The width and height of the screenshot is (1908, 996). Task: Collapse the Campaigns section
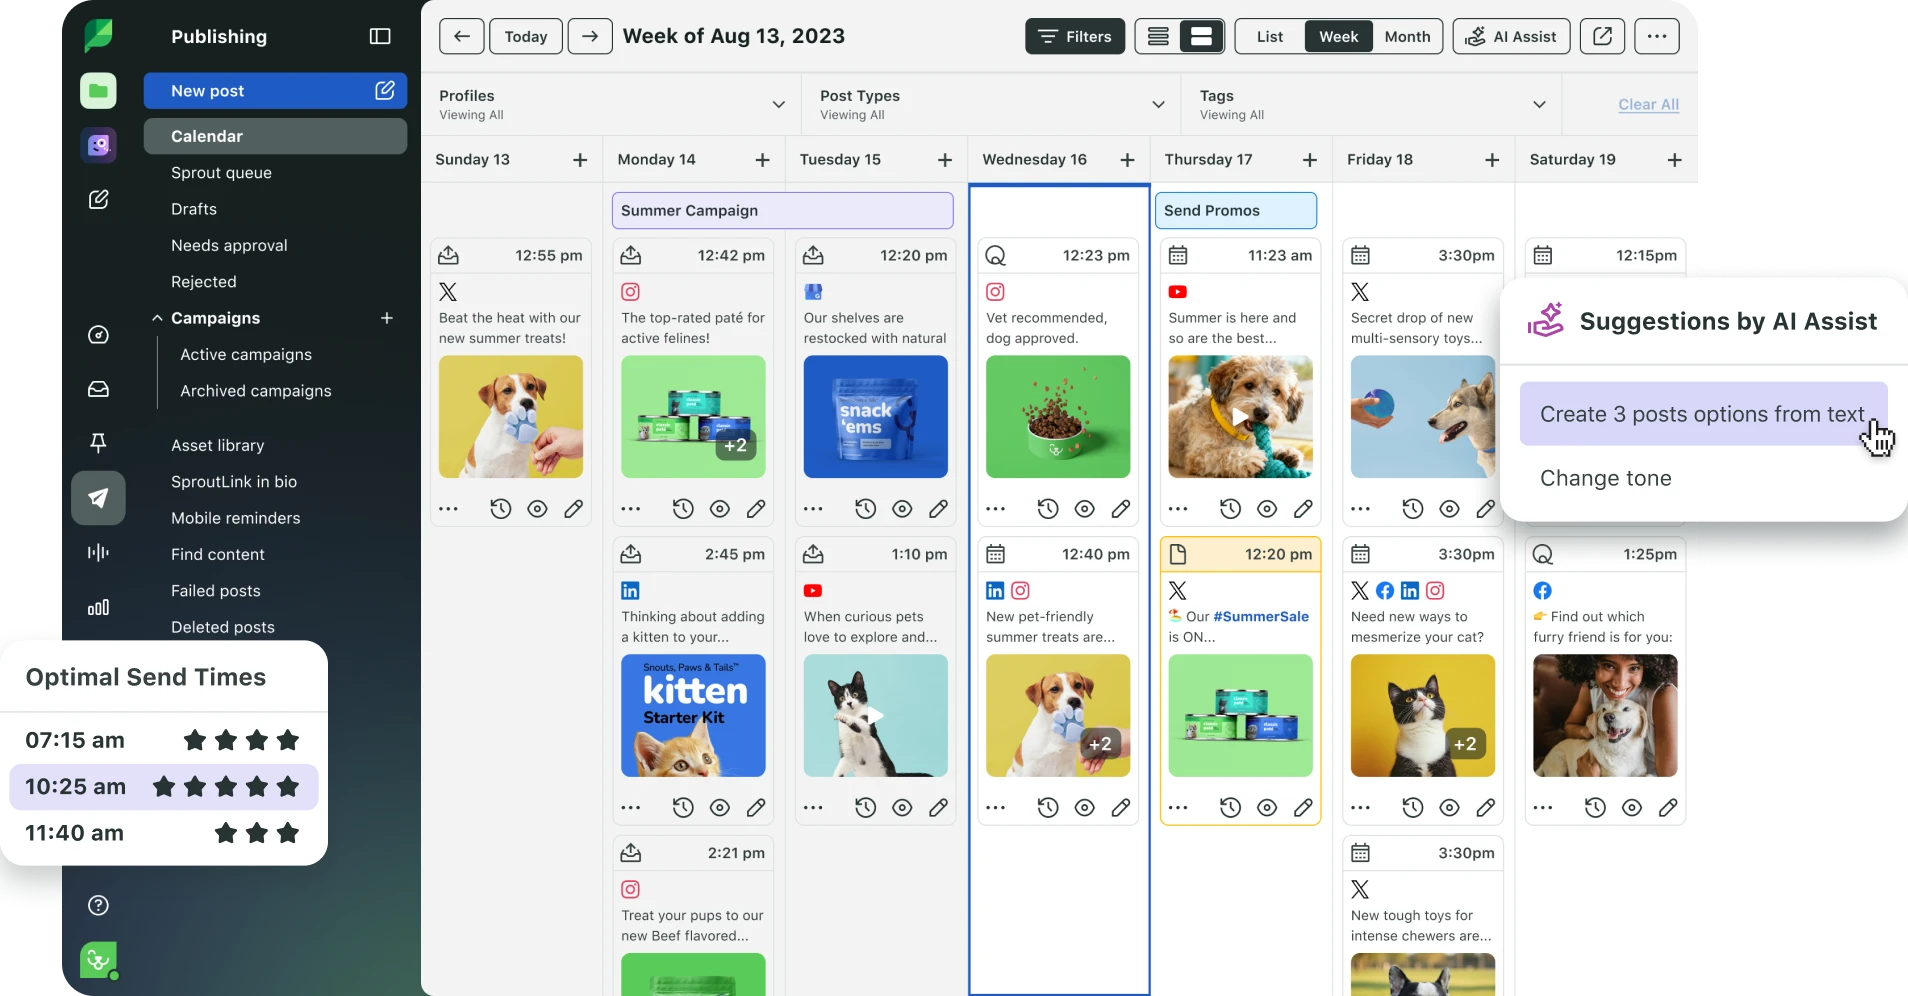pos(157,318)
